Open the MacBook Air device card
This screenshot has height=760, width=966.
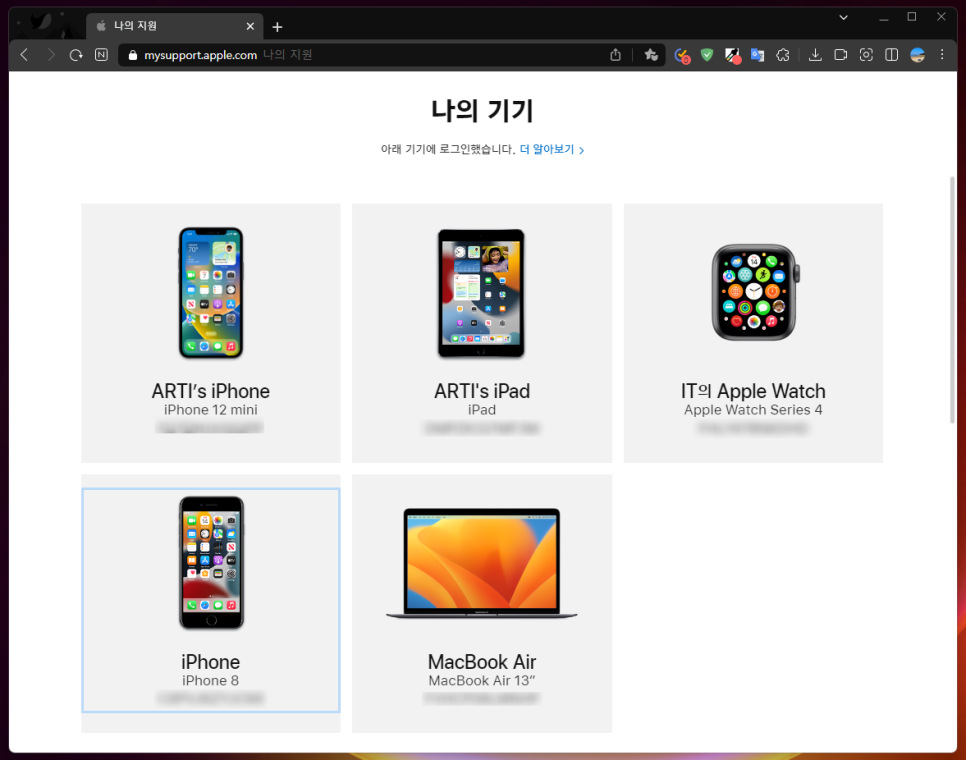coord(482,604)
